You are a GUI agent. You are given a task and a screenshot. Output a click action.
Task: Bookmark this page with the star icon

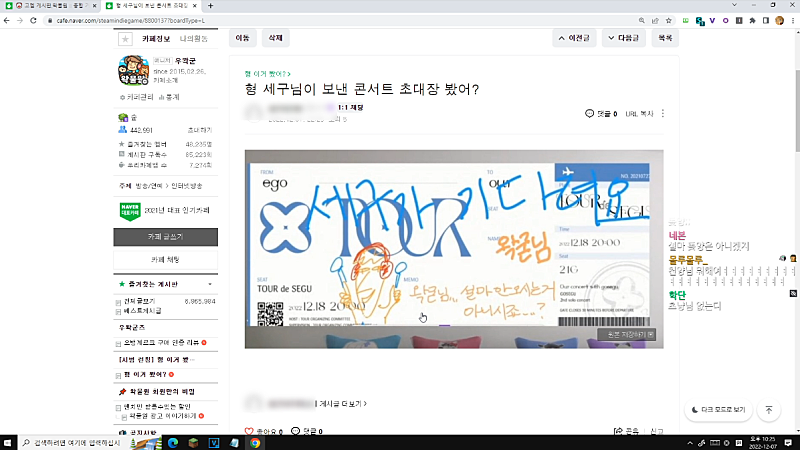(668, 20)
